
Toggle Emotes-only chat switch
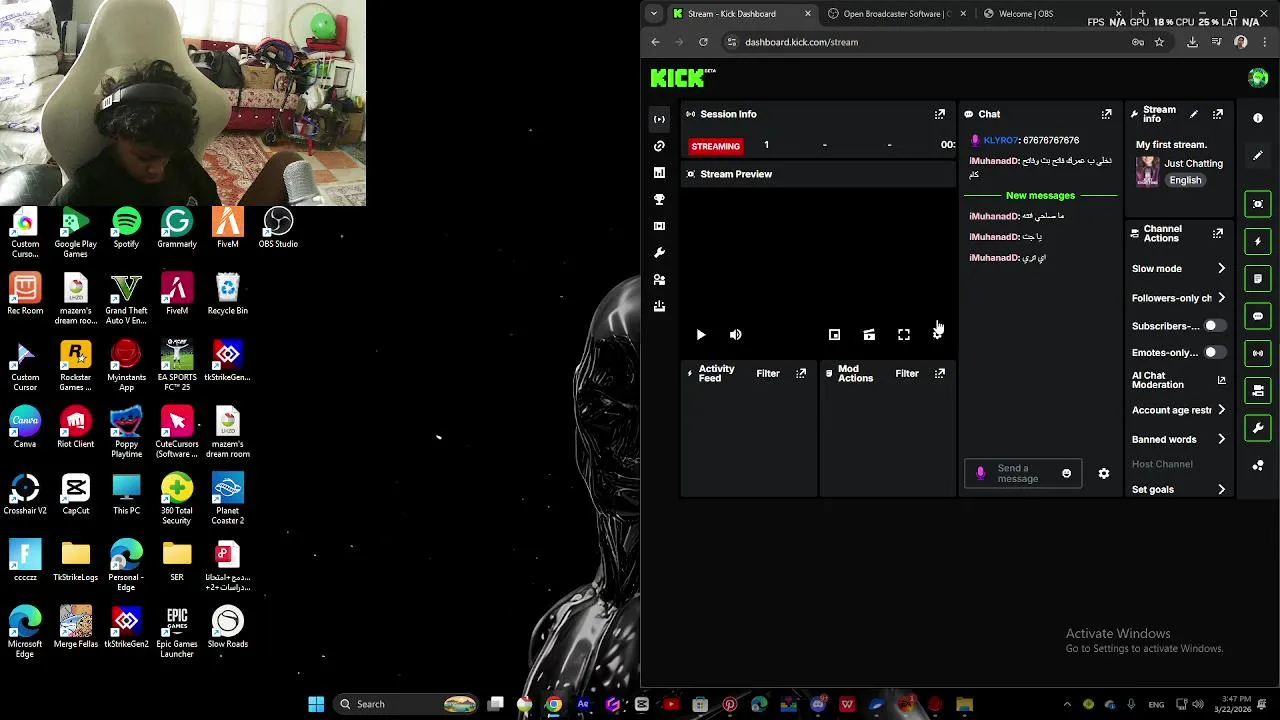point(1214,353)
